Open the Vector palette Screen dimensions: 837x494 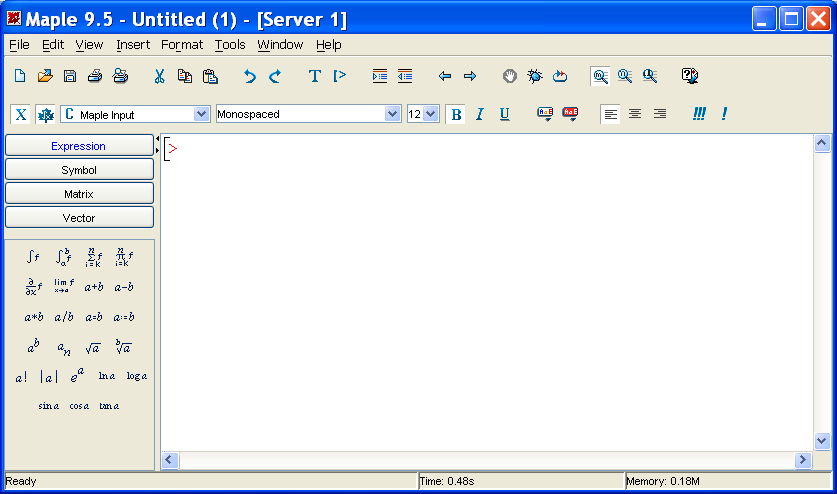[x=79, y=218]
